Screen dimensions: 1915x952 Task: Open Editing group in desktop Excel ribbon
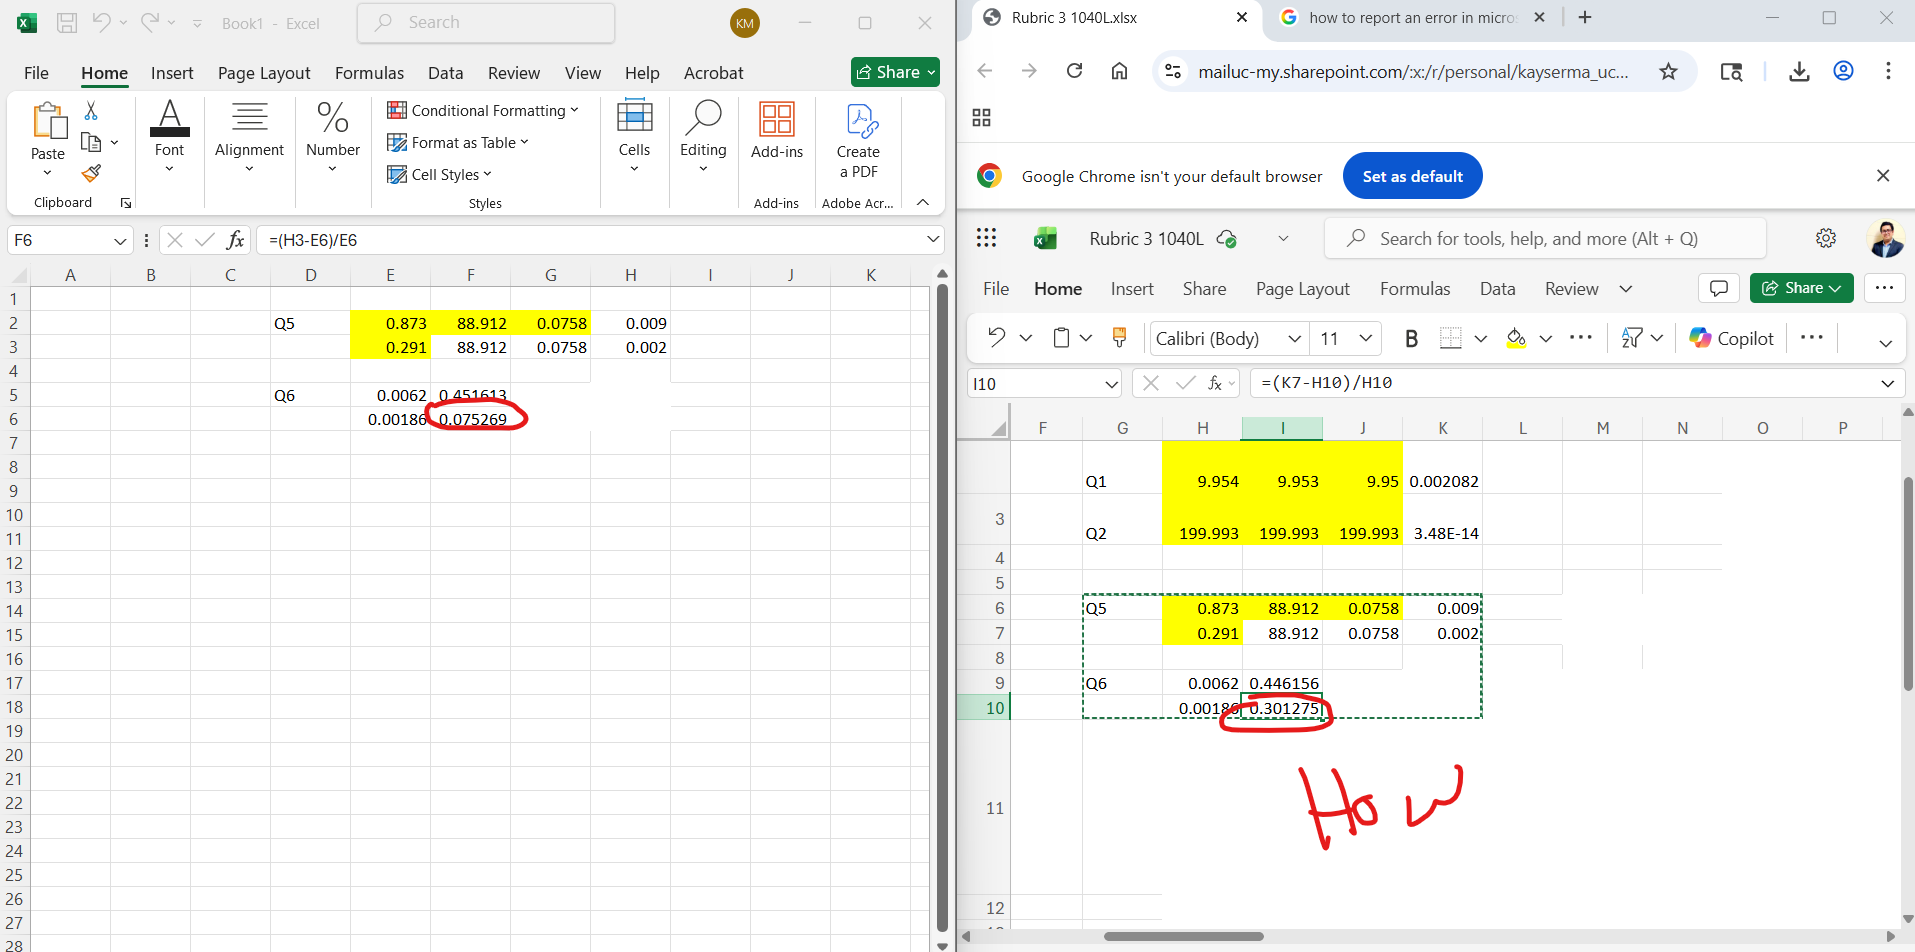coord(703,136)
